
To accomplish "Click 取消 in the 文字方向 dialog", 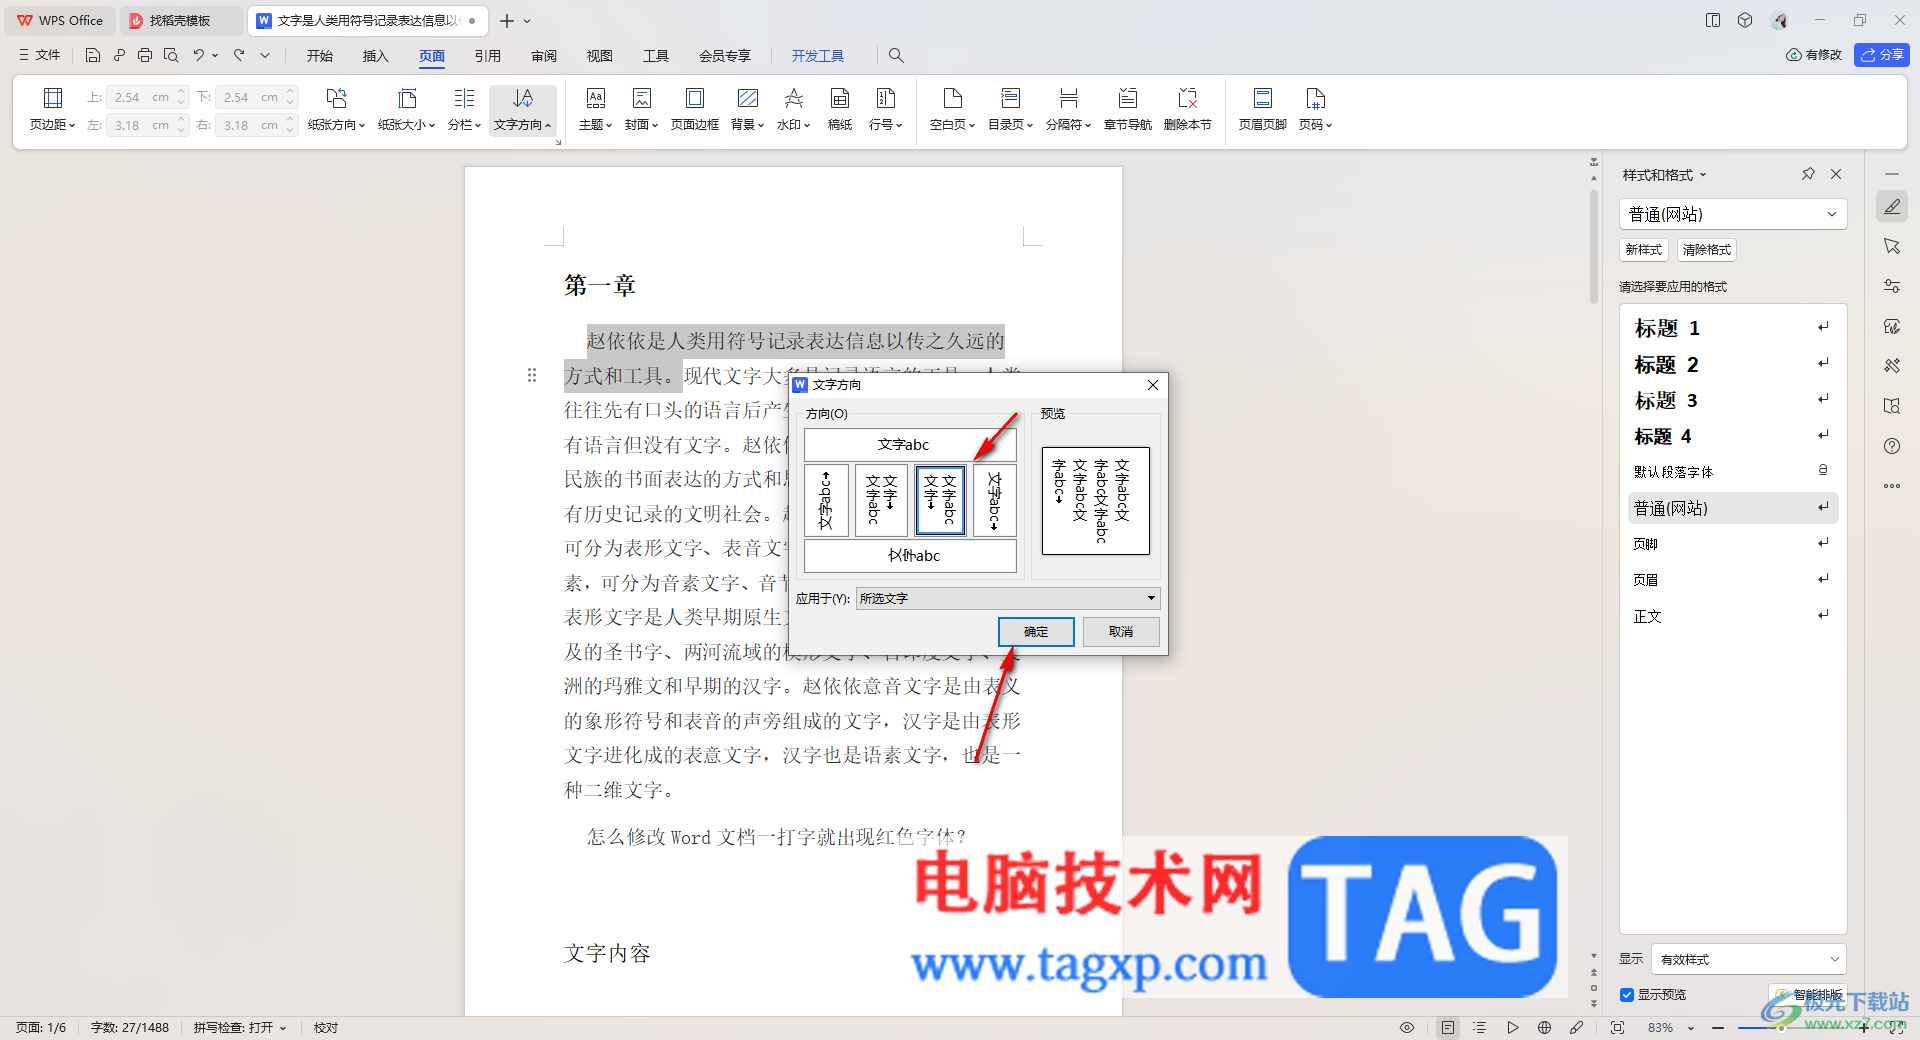I will point(1121,632).
